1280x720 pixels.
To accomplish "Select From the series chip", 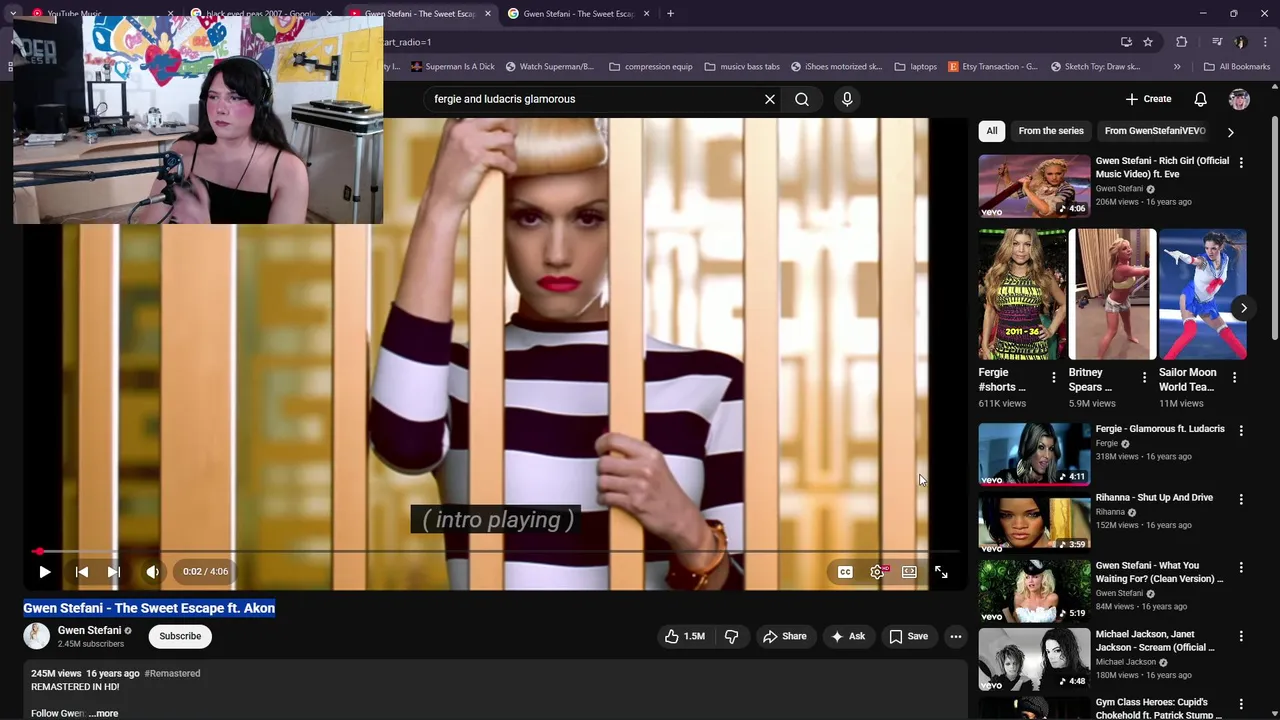I will click(1051, 131).
